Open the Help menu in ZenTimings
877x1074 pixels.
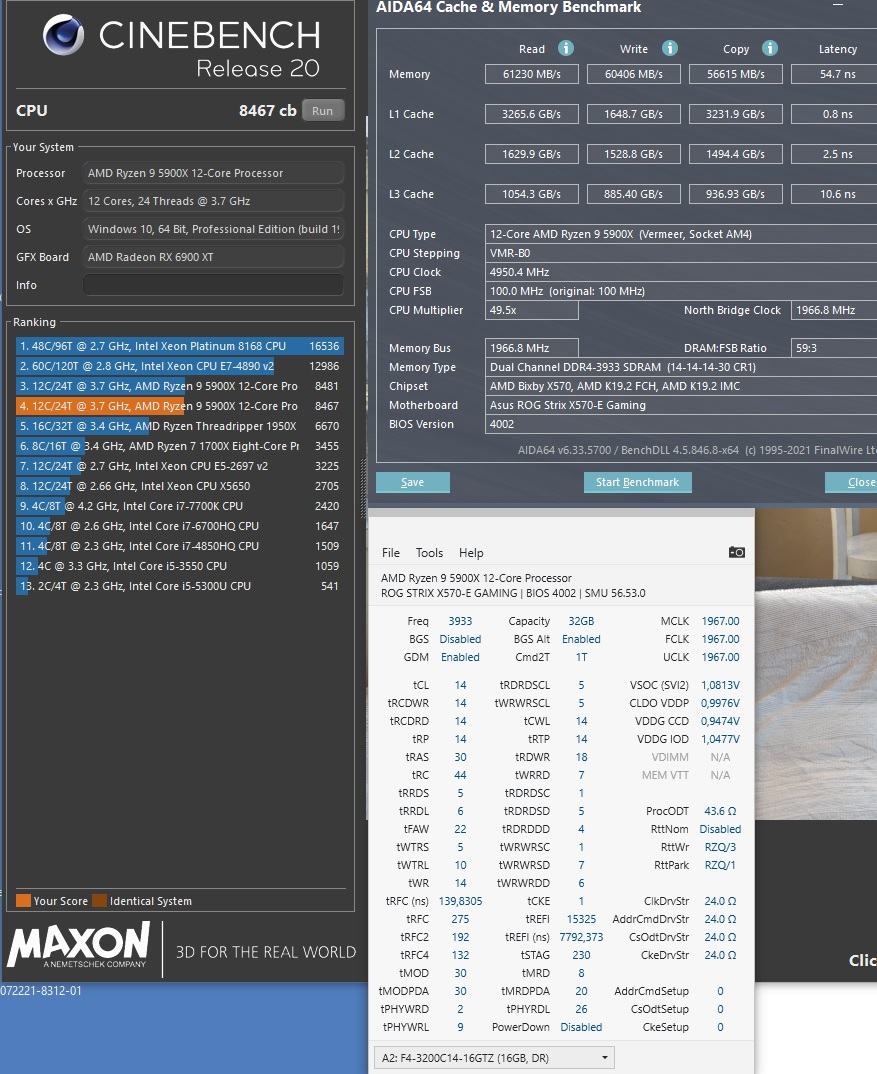coord(471,553)
